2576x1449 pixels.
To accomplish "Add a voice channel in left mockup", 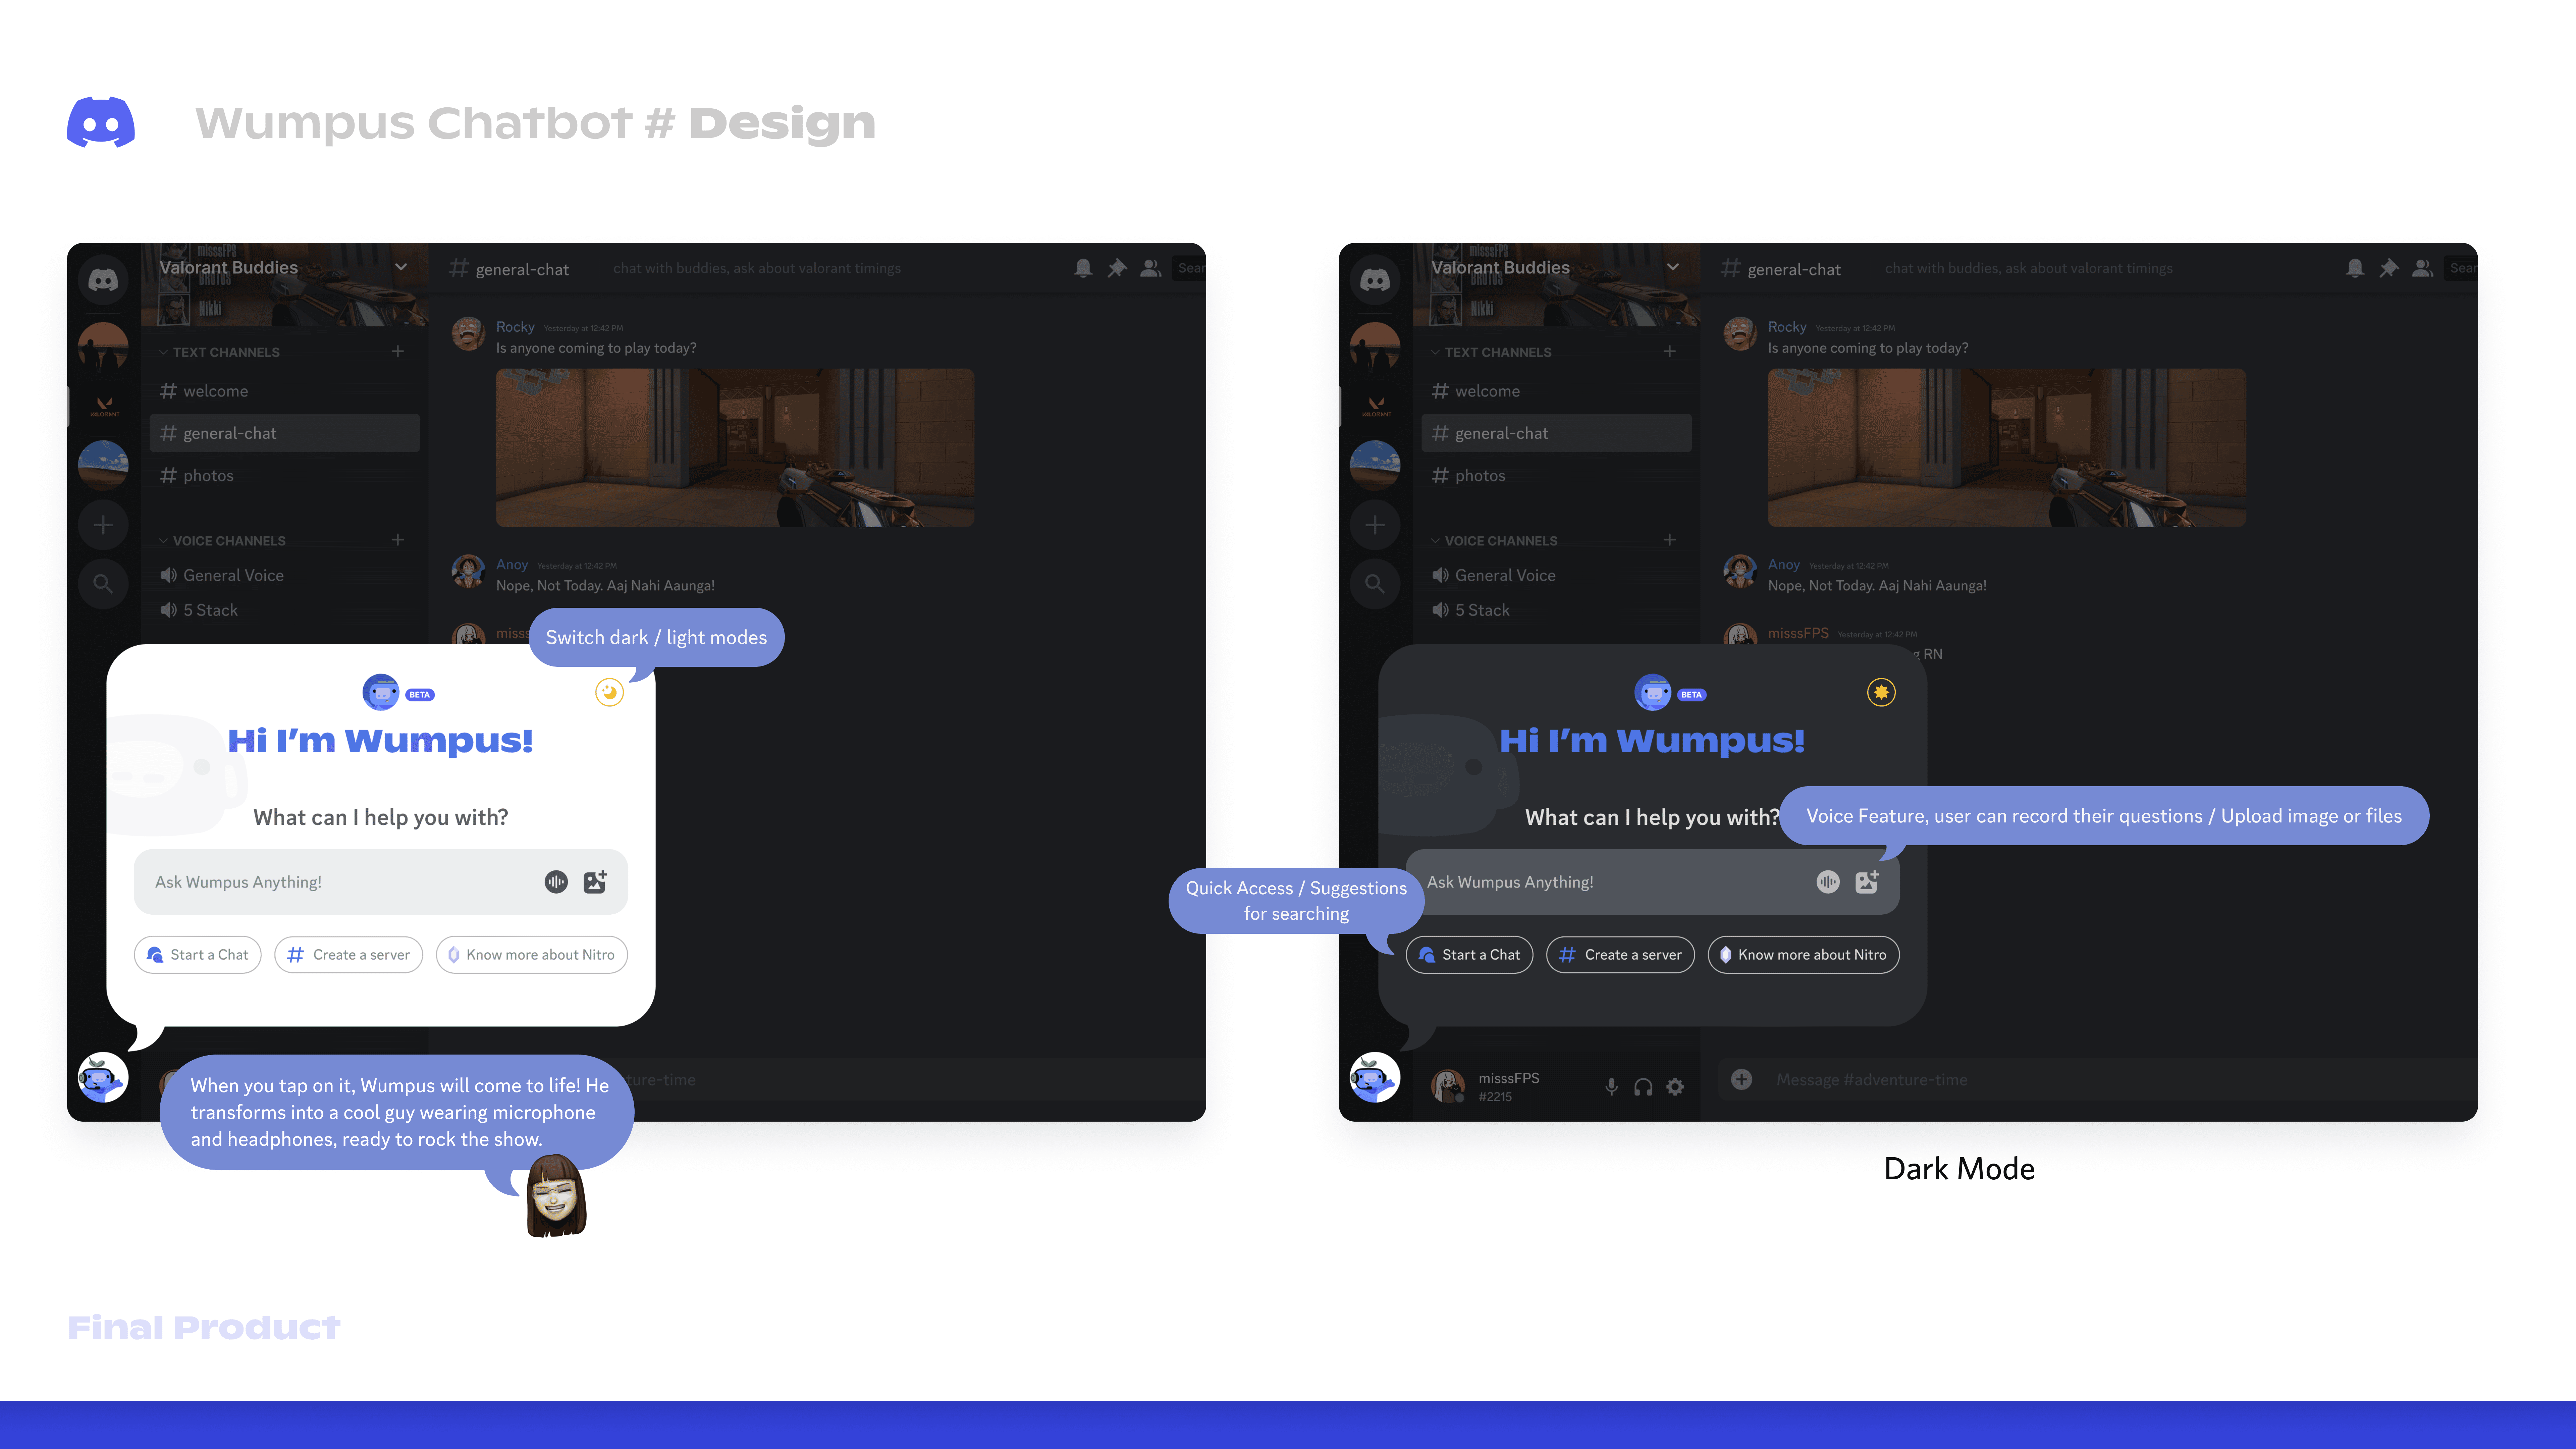I will (398, 540).
